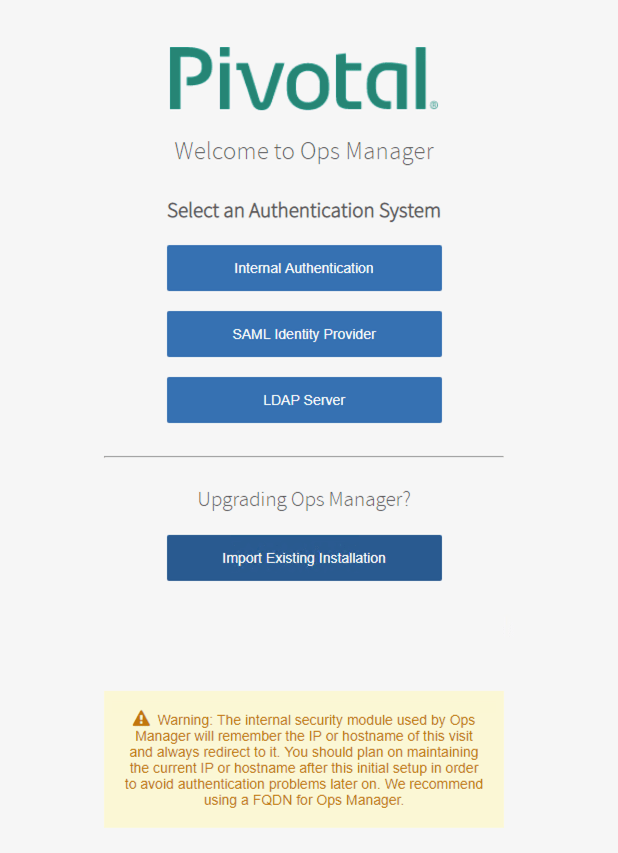
Task: Click the Internal Authentication button
Action: pyautogui.click(x=304, y=268)
